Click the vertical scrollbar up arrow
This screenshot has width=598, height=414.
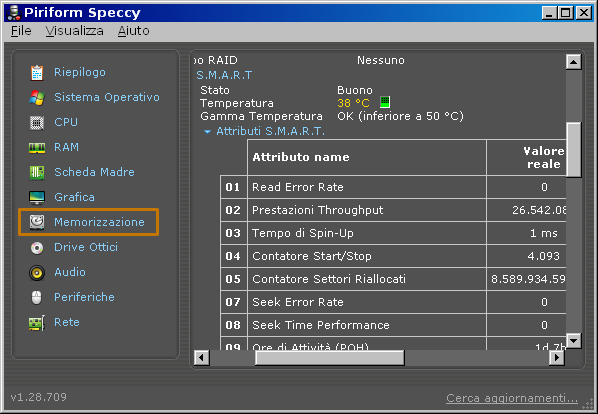click(x=574, y=62)
